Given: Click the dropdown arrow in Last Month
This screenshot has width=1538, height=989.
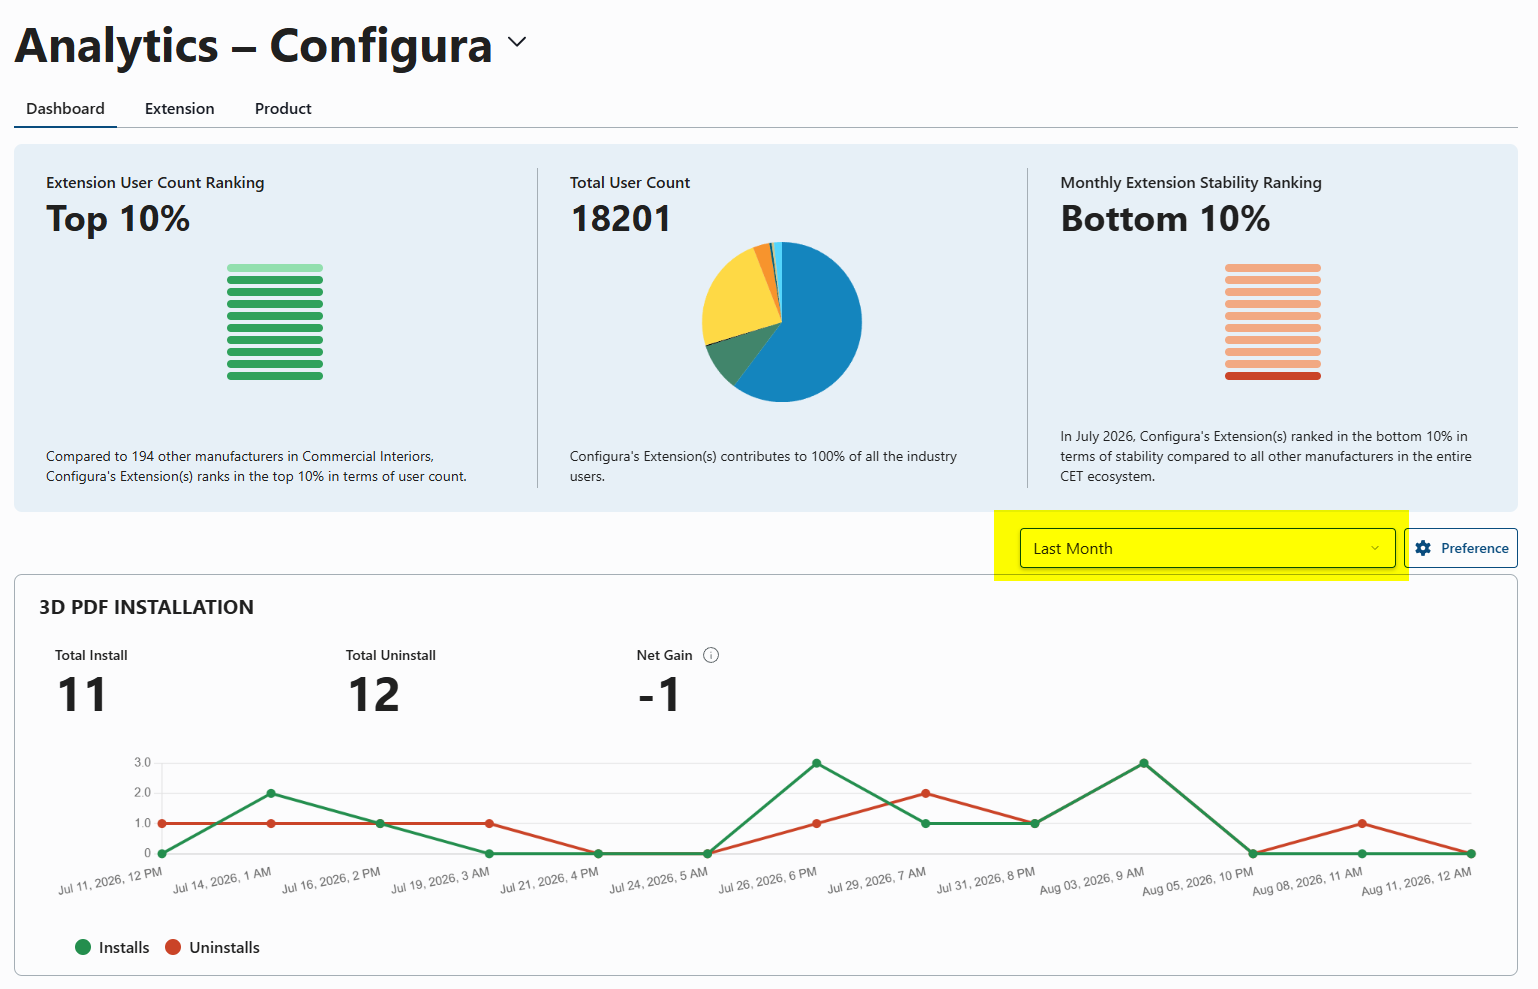Looking at the screenshot, I should tap(1374, 548).
